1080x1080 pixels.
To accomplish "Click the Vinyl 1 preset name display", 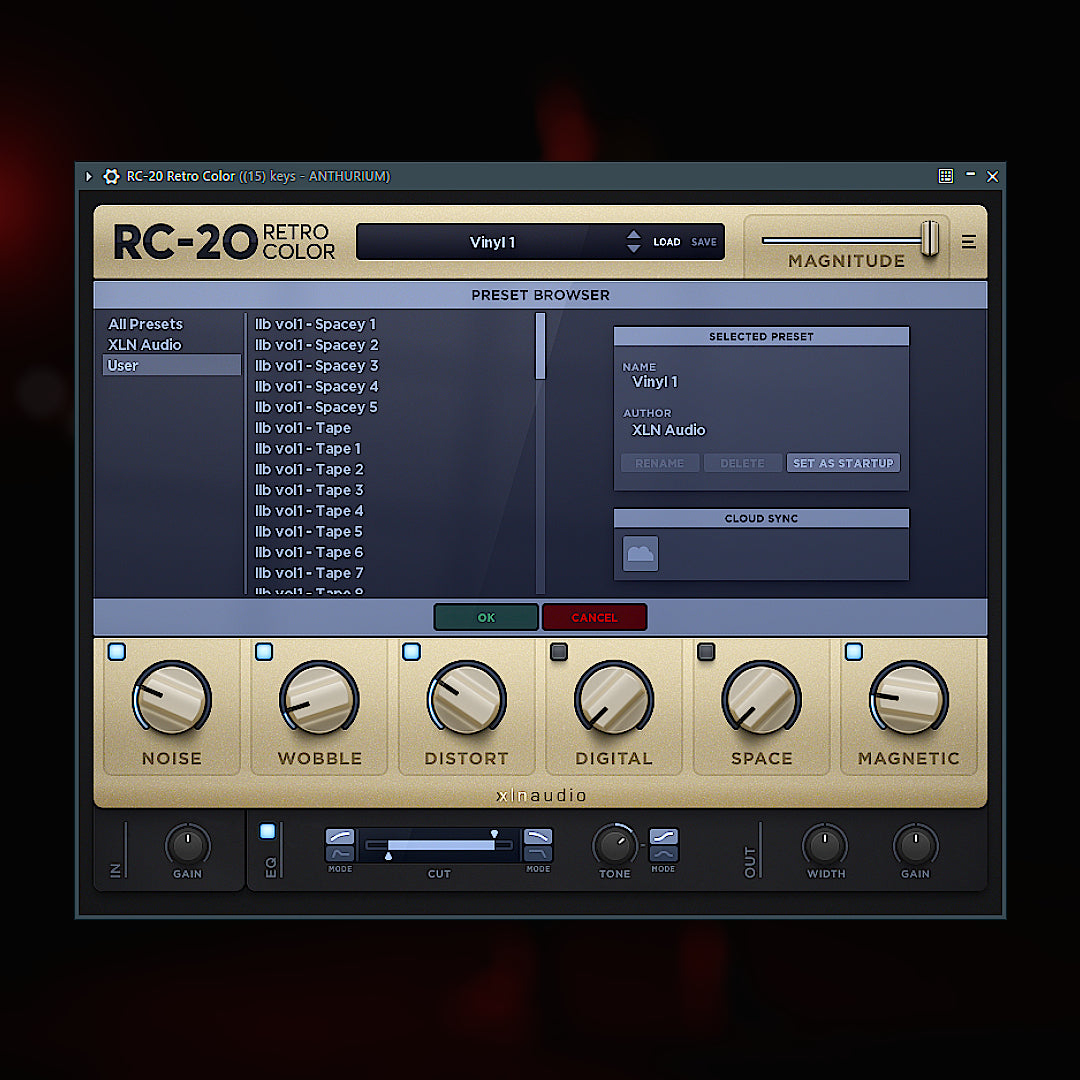I will pyautogui.click(x=492, y=242).
